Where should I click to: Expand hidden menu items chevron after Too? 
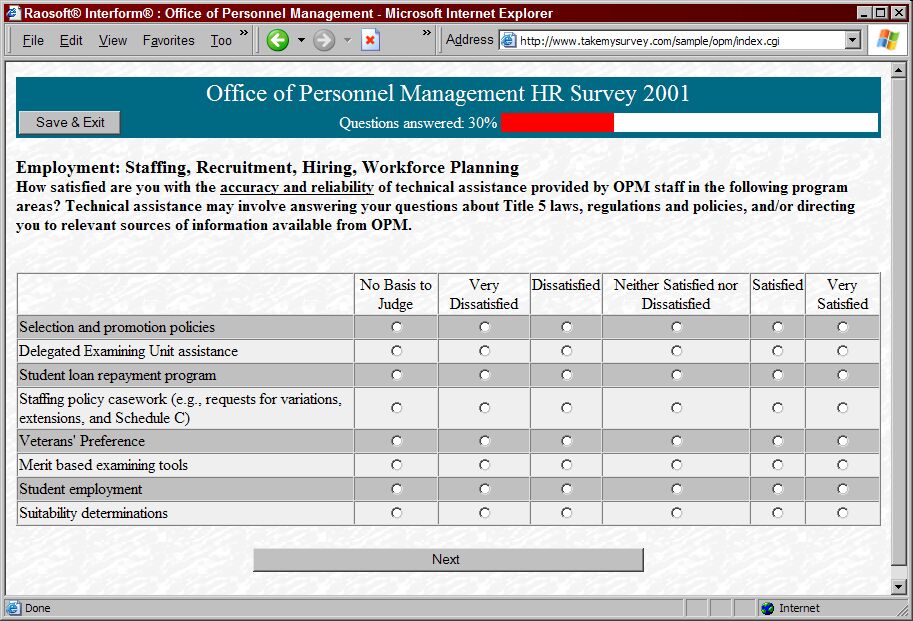(x=244, y=33)
